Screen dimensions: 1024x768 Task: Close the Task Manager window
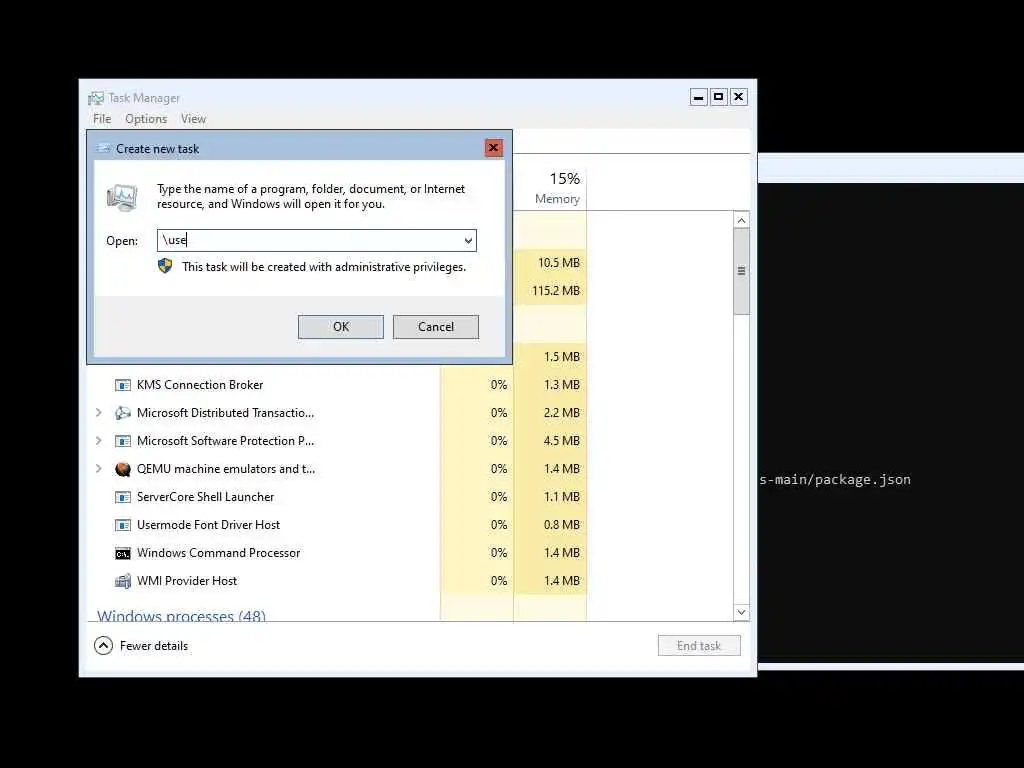tap(739, 97)
